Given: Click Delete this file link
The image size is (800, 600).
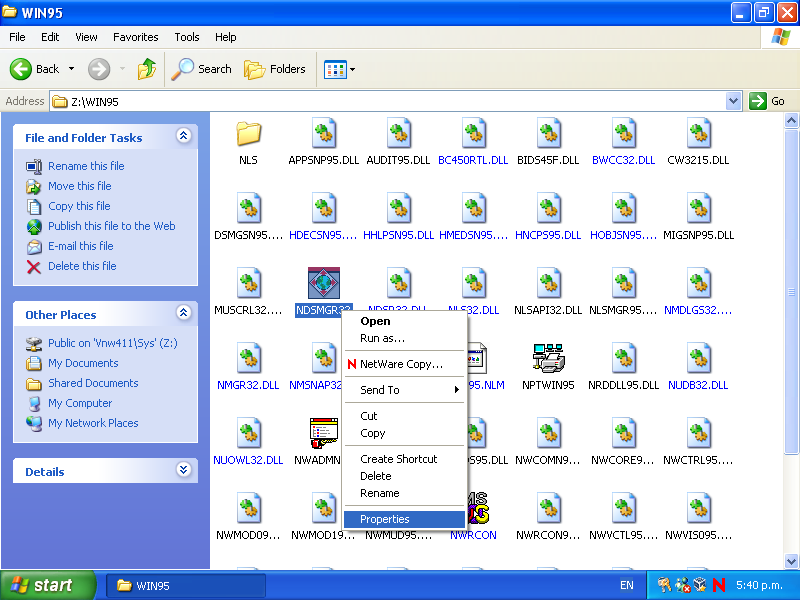Looking at the screenshot, I should pyautogui.click(x=82, y=266).
